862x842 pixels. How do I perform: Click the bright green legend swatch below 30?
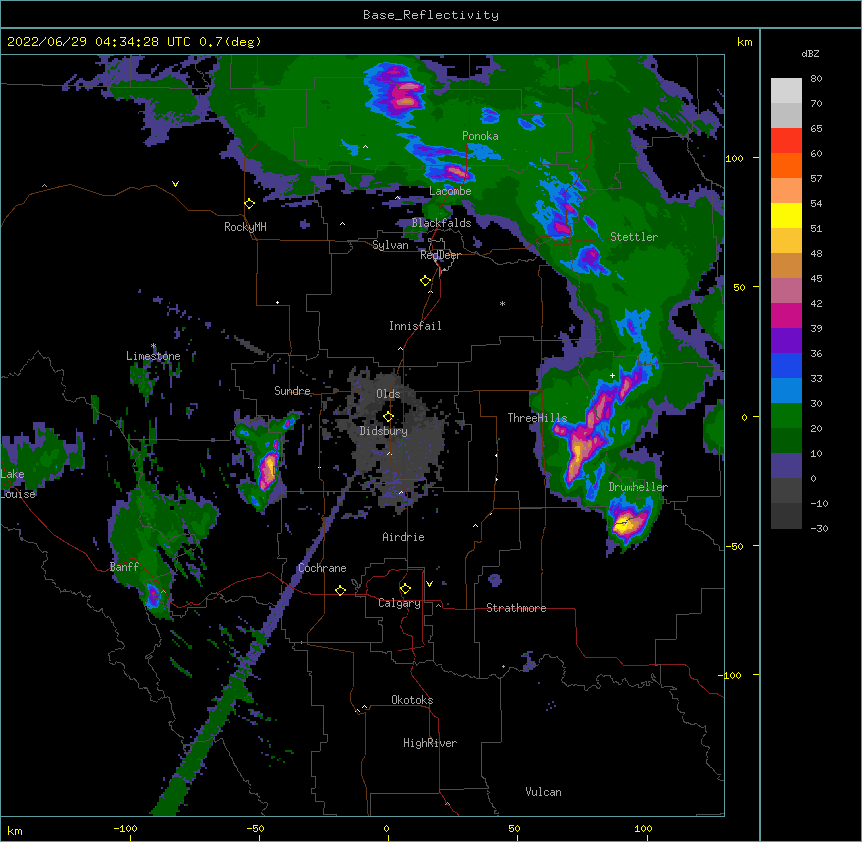[786, 416]
